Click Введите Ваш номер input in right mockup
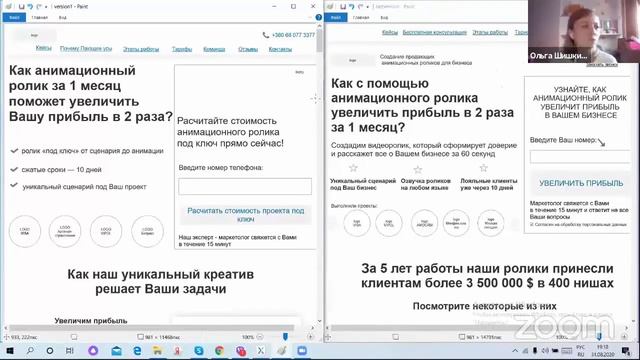This screenshot has height=360, width=640. pyautogui.click(x=580, y=156)
